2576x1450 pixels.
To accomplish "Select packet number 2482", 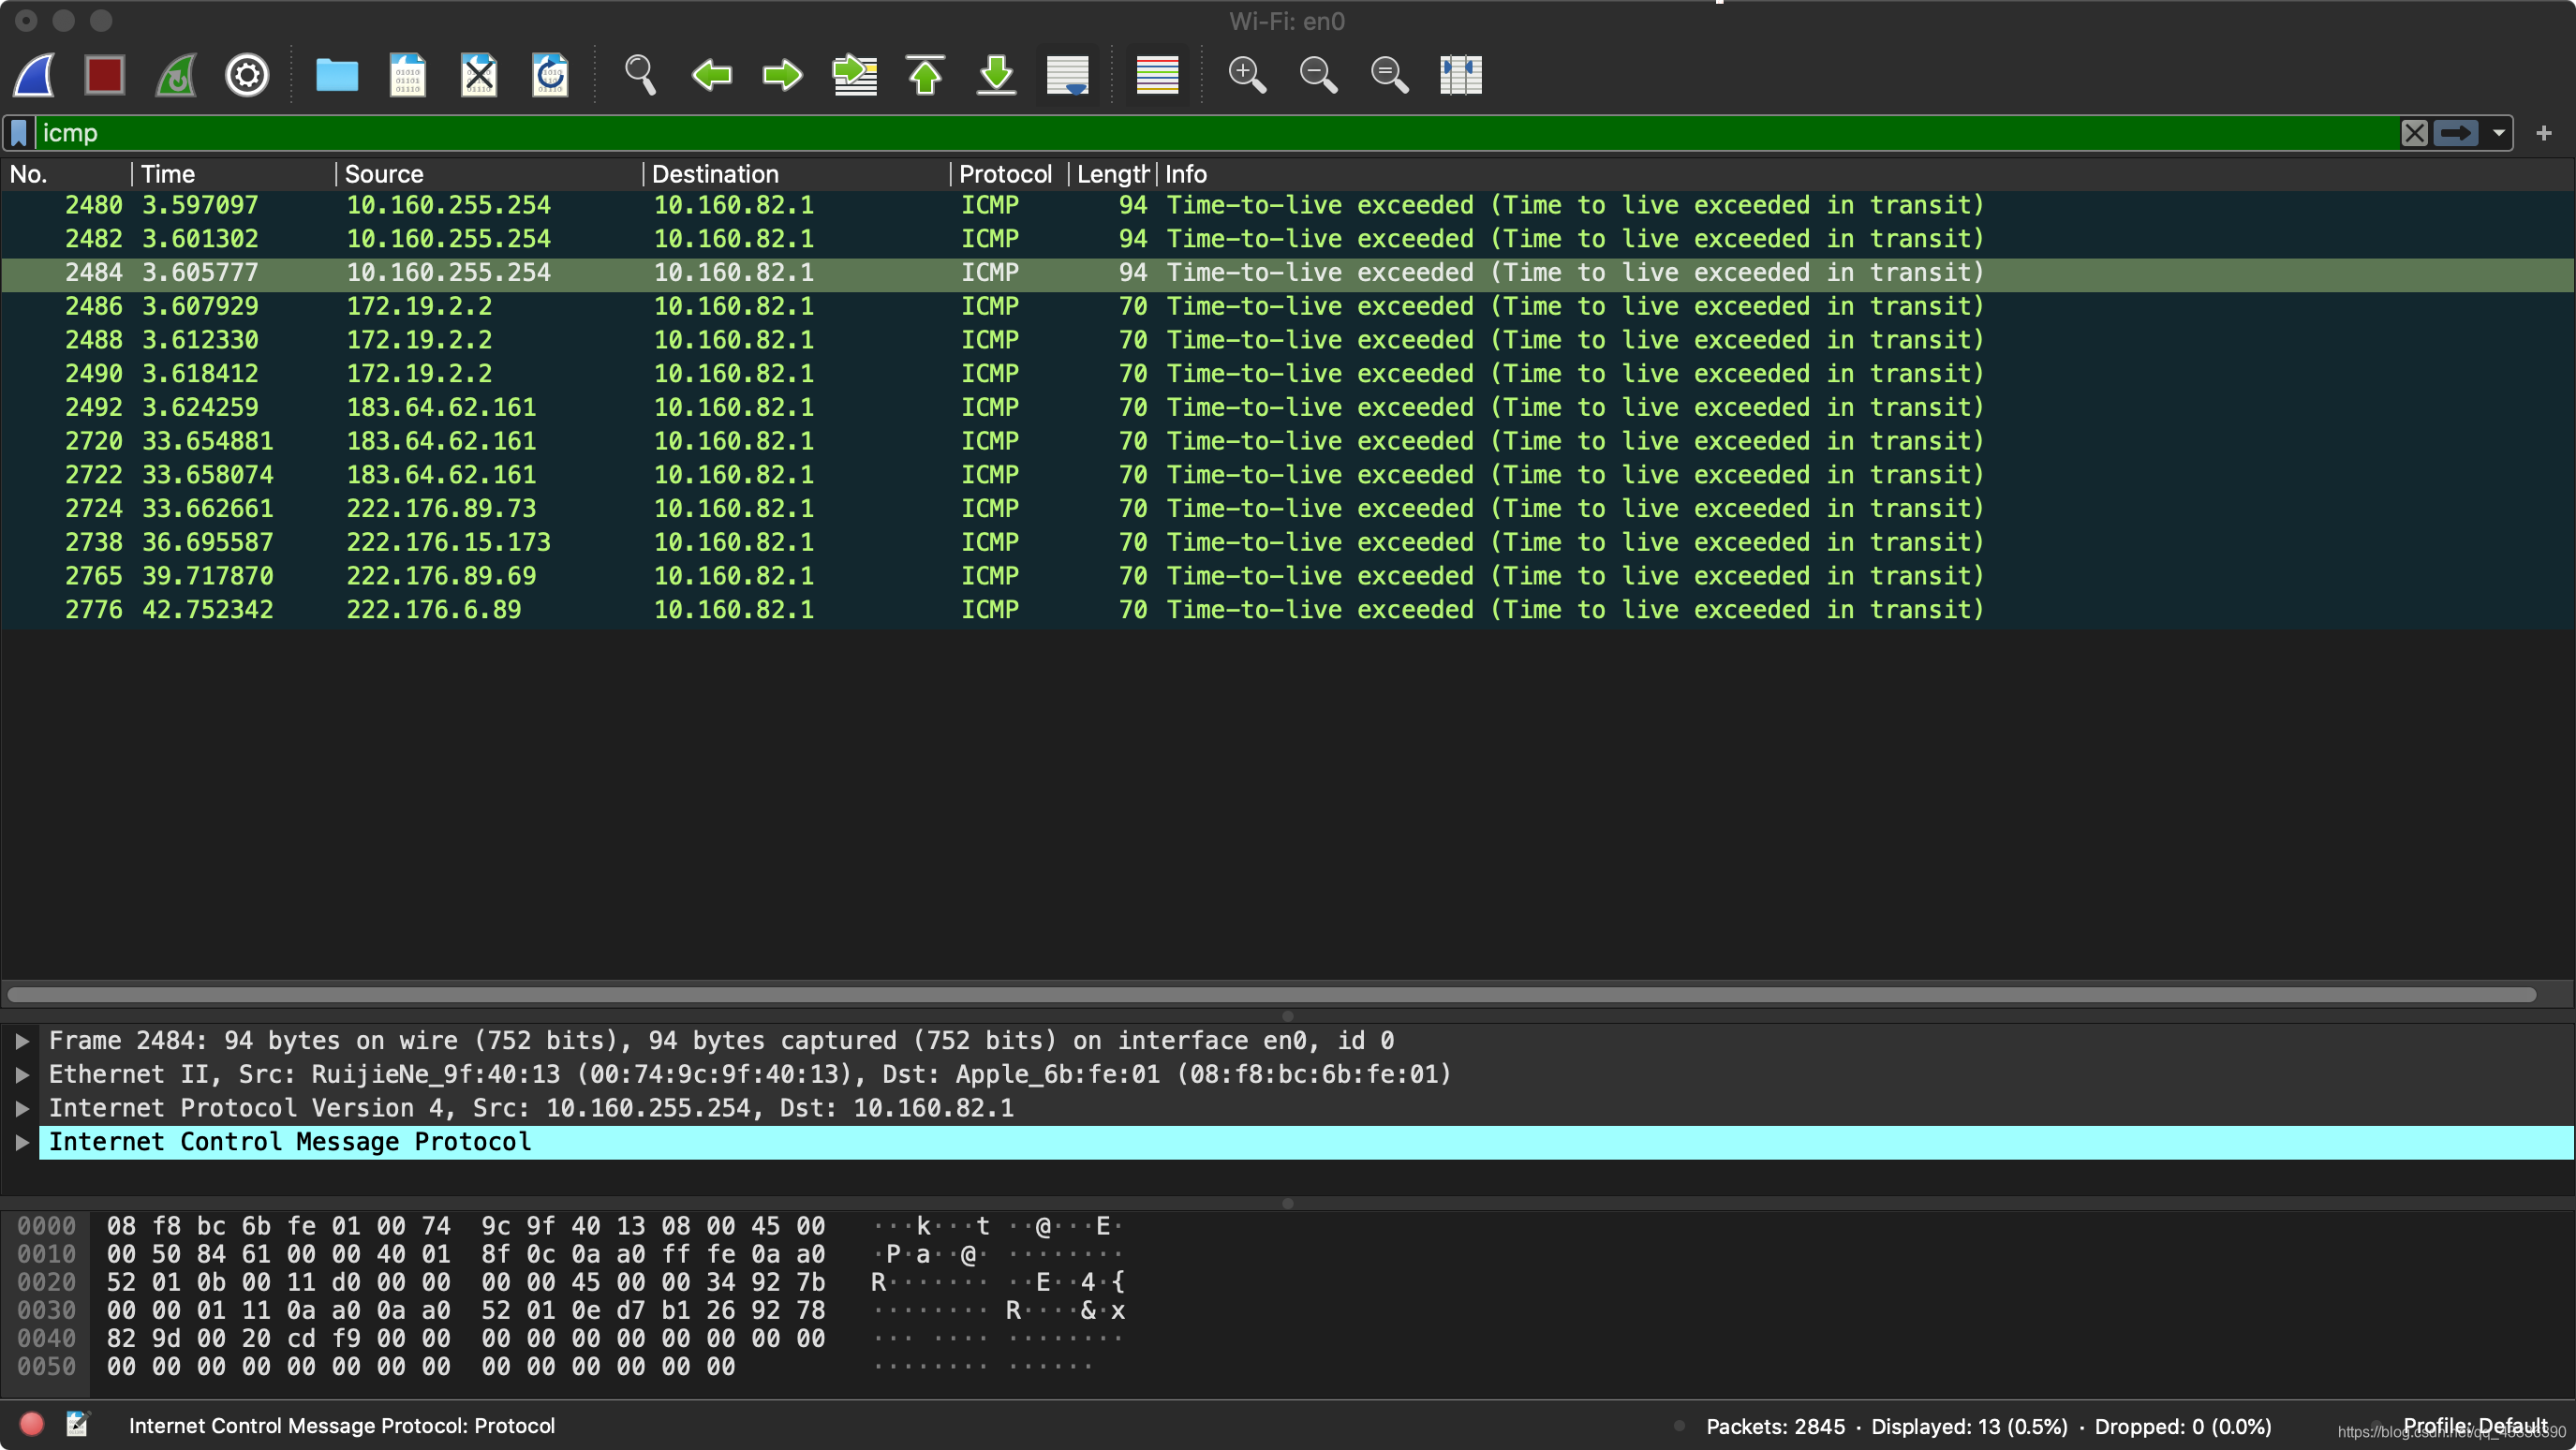I will tap(1288, 239).
